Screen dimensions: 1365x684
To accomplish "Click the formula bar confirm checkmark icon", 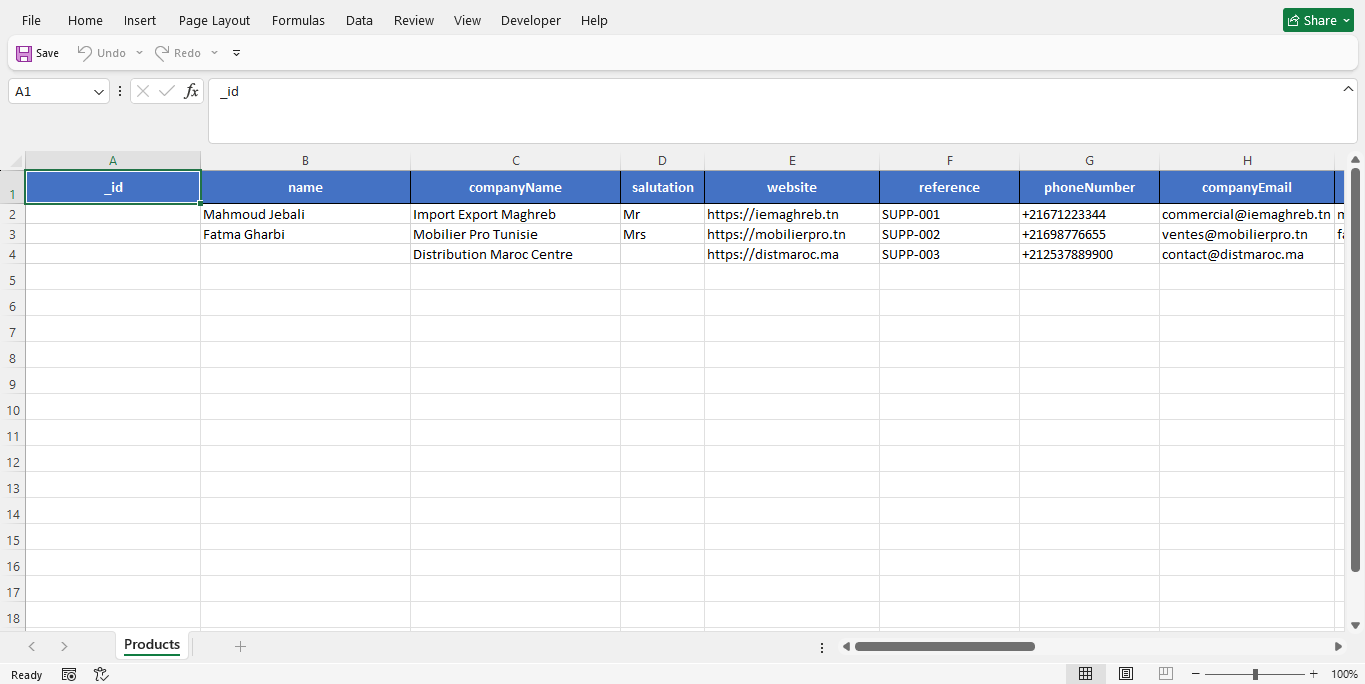I will pos(167,91).
